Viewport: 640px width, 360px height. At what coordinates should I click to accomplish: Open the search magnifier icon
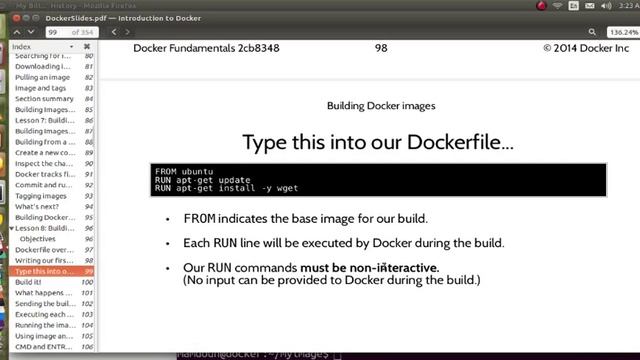pos(592,32)
